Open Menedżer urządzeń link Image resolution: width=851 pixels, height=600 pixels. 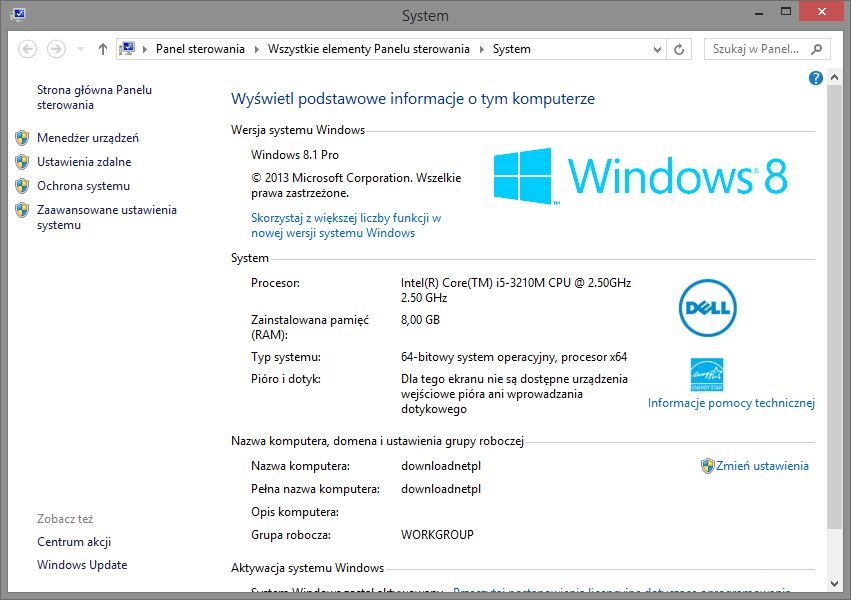[x=88, y=138]
